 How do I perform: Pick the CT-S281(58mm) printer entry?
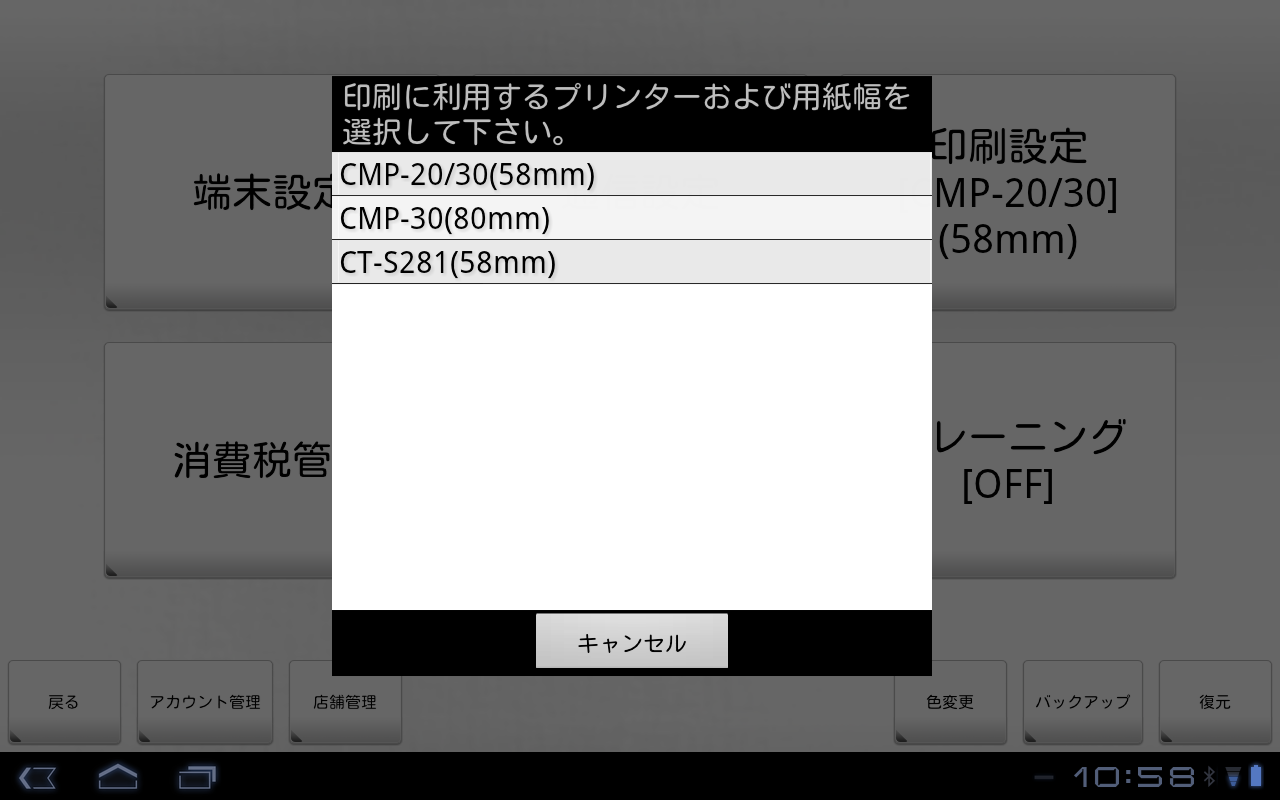point(632,262)
